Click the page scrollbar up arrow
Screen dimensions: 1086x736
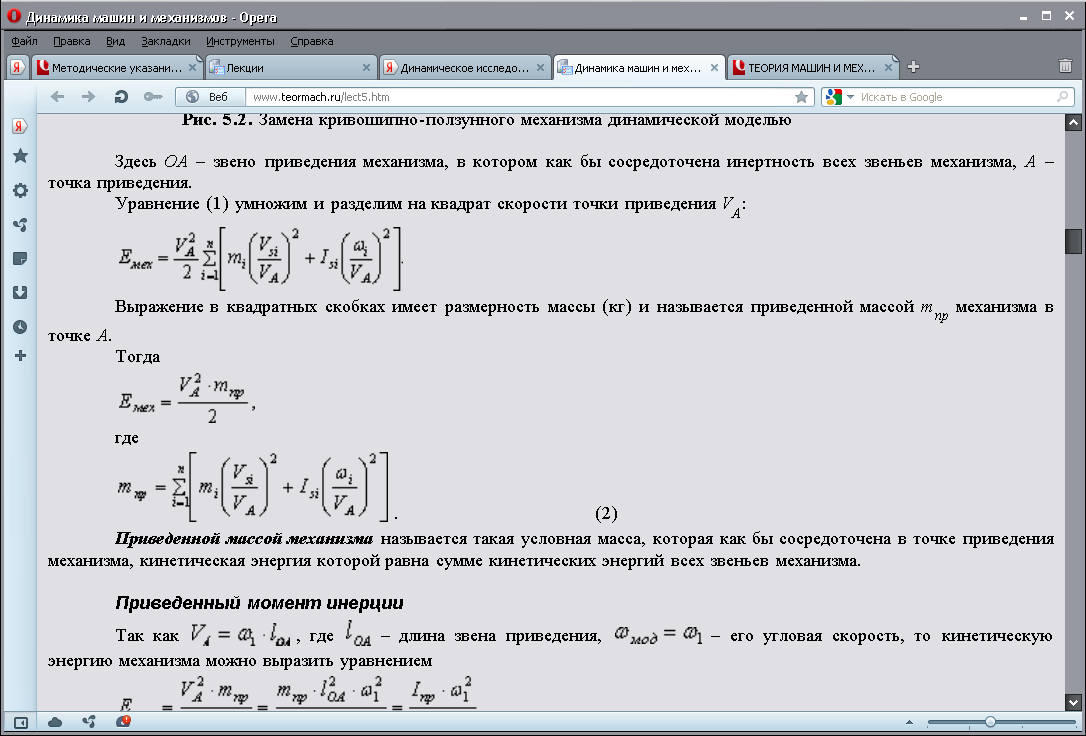(1073, 123)
